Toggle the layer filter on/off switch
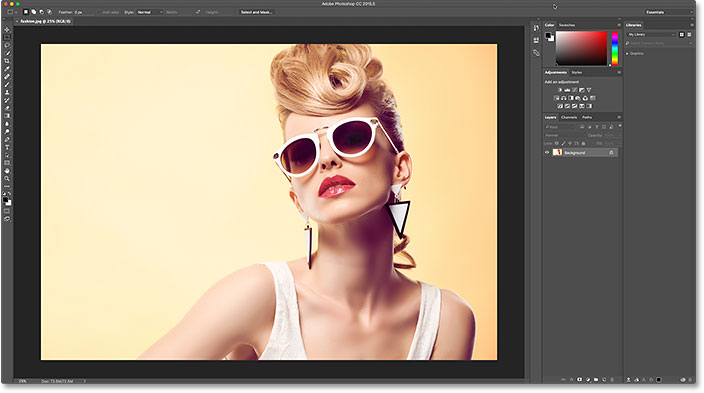This screenshot has height=393, width=704. click(620, 126)
